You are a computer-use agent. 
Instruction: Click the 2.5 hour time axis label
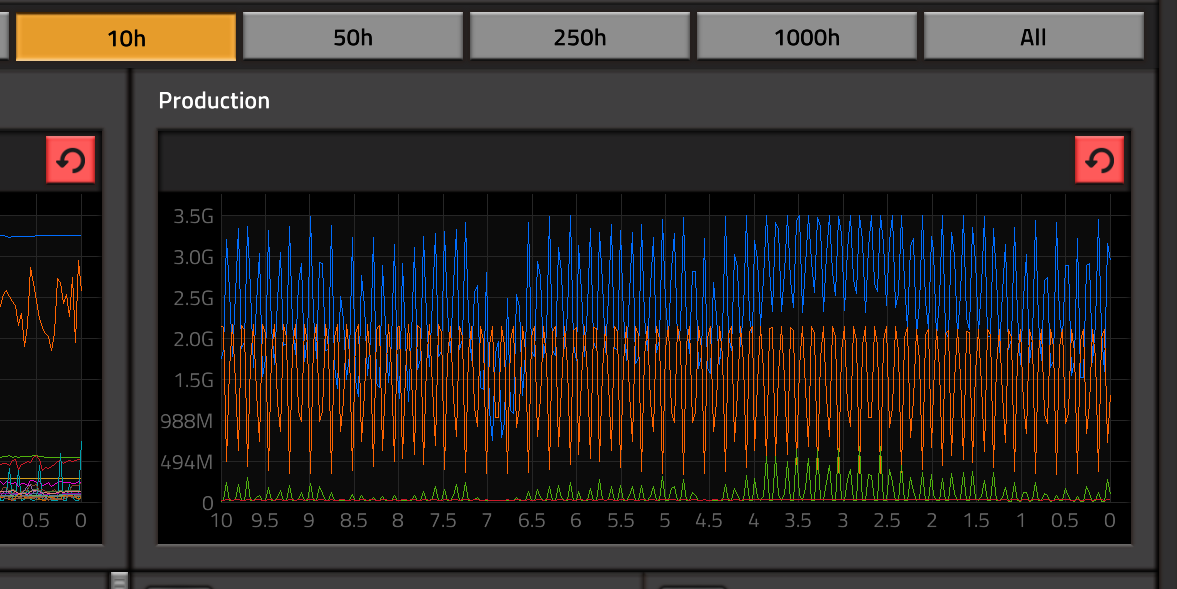(887, 521)
